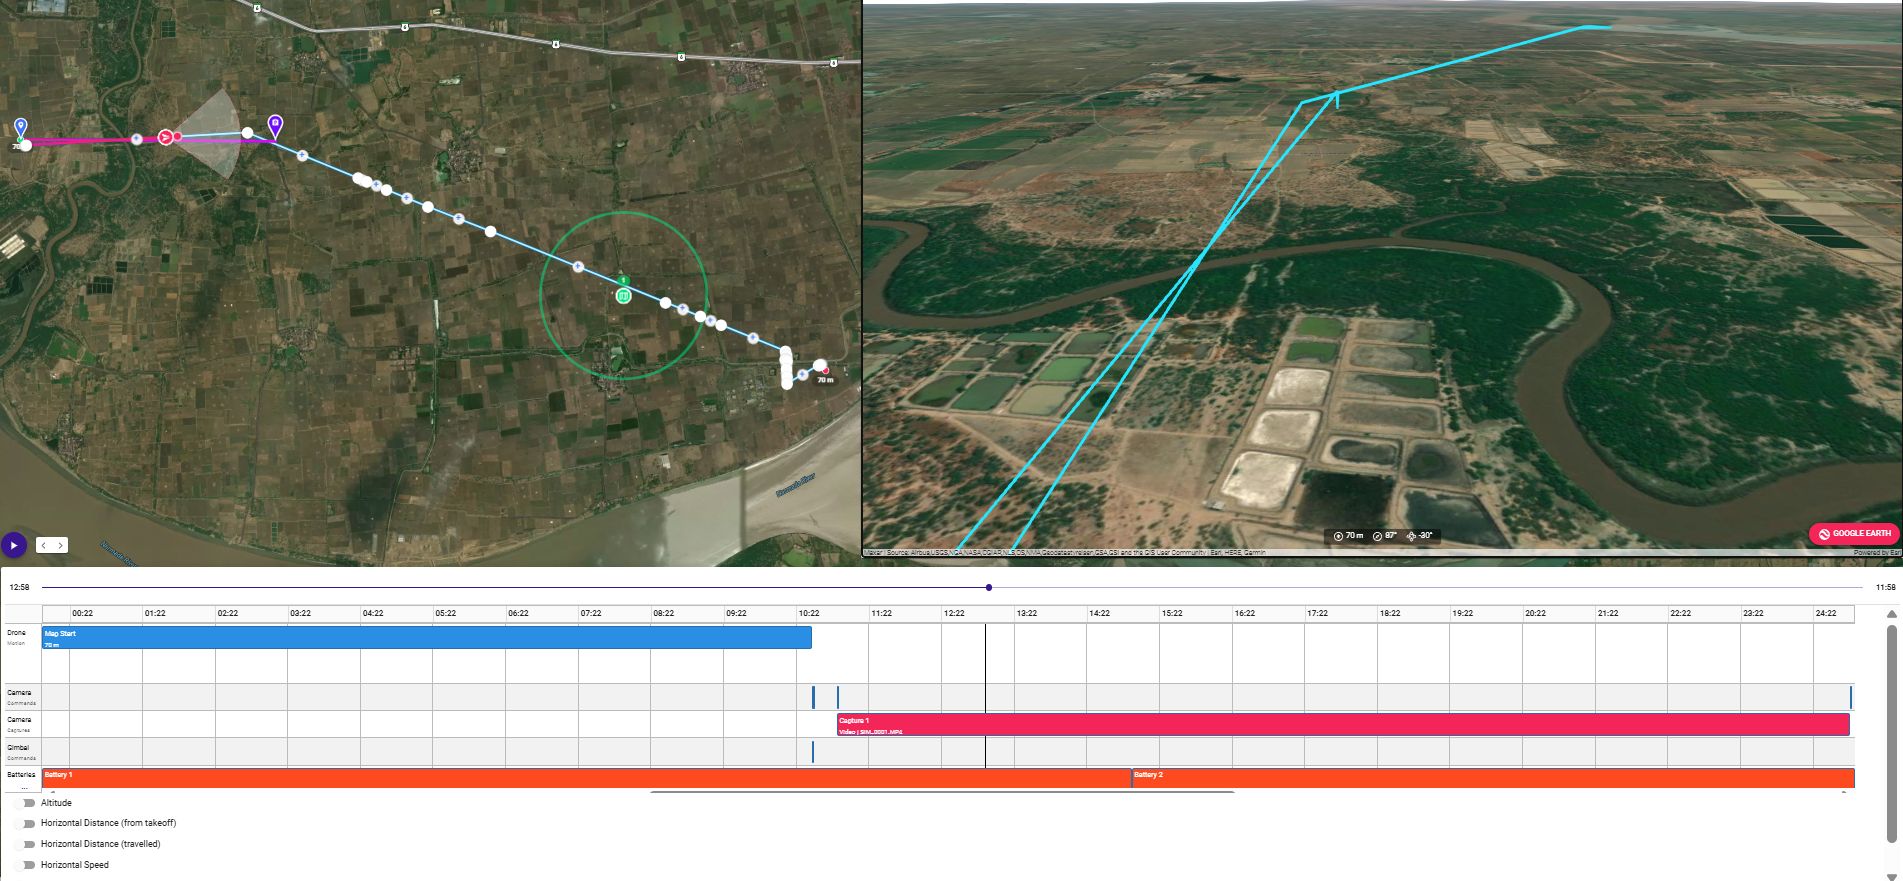Click the 10:22 timeline tick label
1903x881 pixels.
click(x=808, y=613)
